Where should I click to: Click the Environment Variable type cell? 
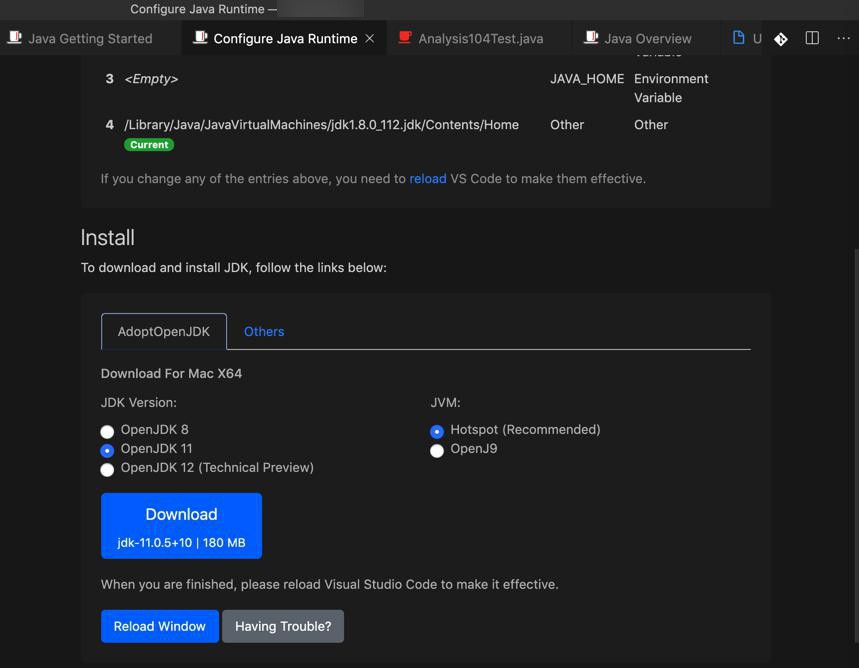pos(671,88)
